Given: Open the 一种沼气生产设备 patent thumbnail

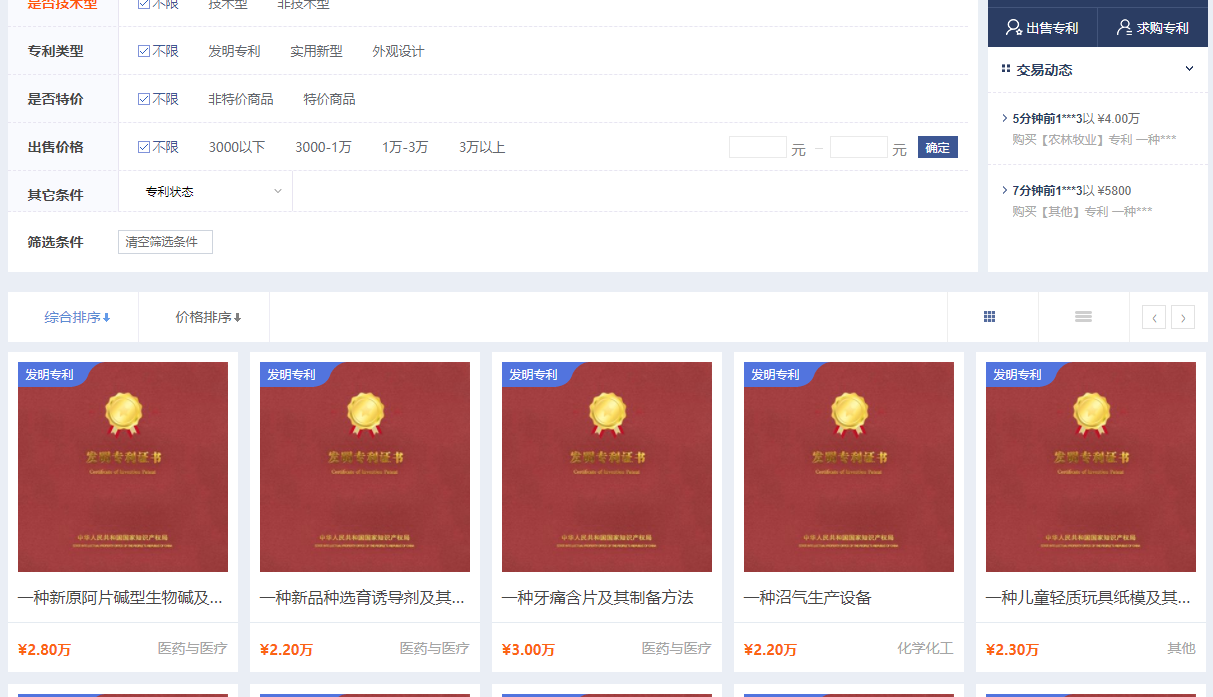Looking at the screenshot, I should (x=848, y=467).
